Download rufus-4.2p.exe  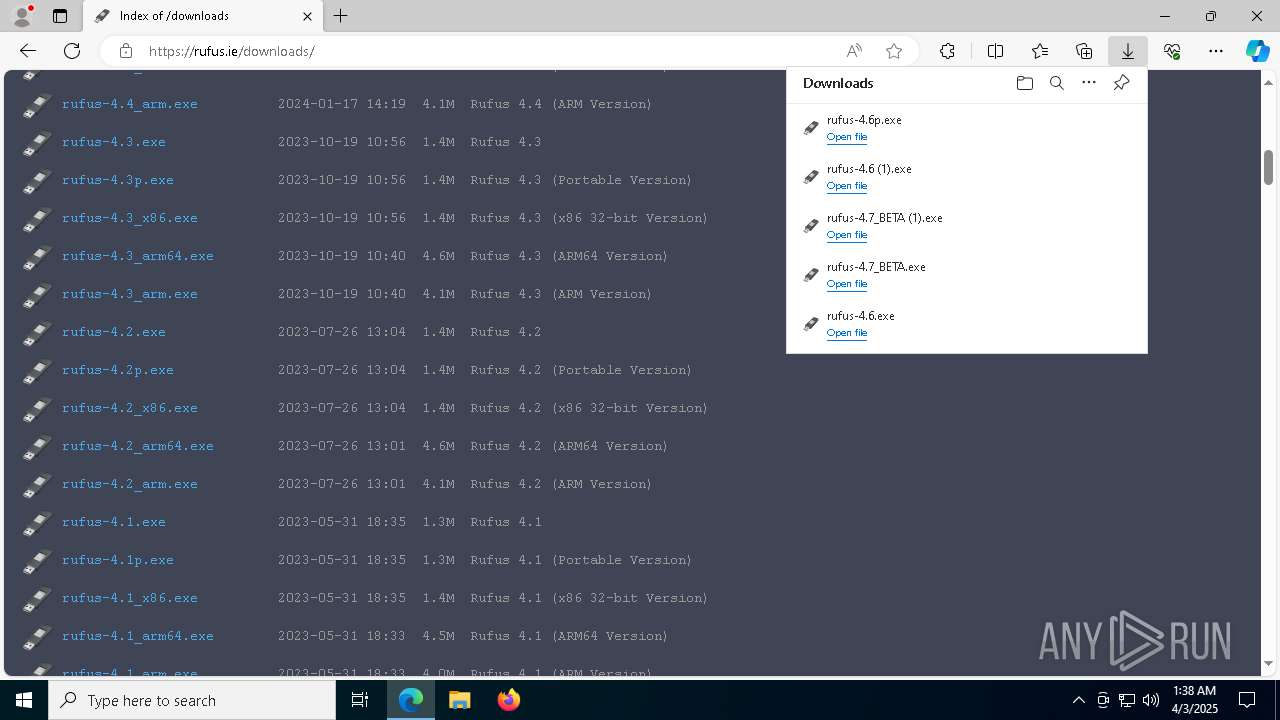(x=118, y=370)
